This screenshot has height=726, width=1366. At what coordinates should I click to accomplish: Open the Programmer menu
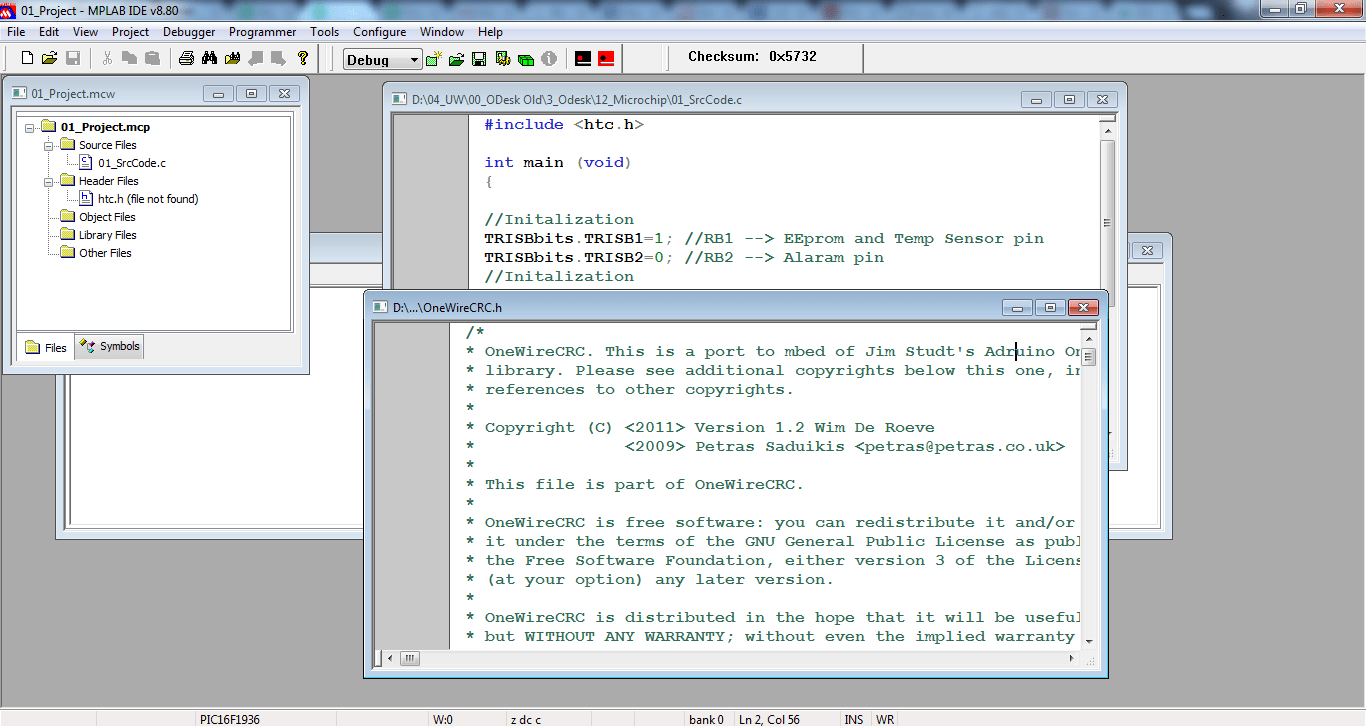click(x=262, y=32)
